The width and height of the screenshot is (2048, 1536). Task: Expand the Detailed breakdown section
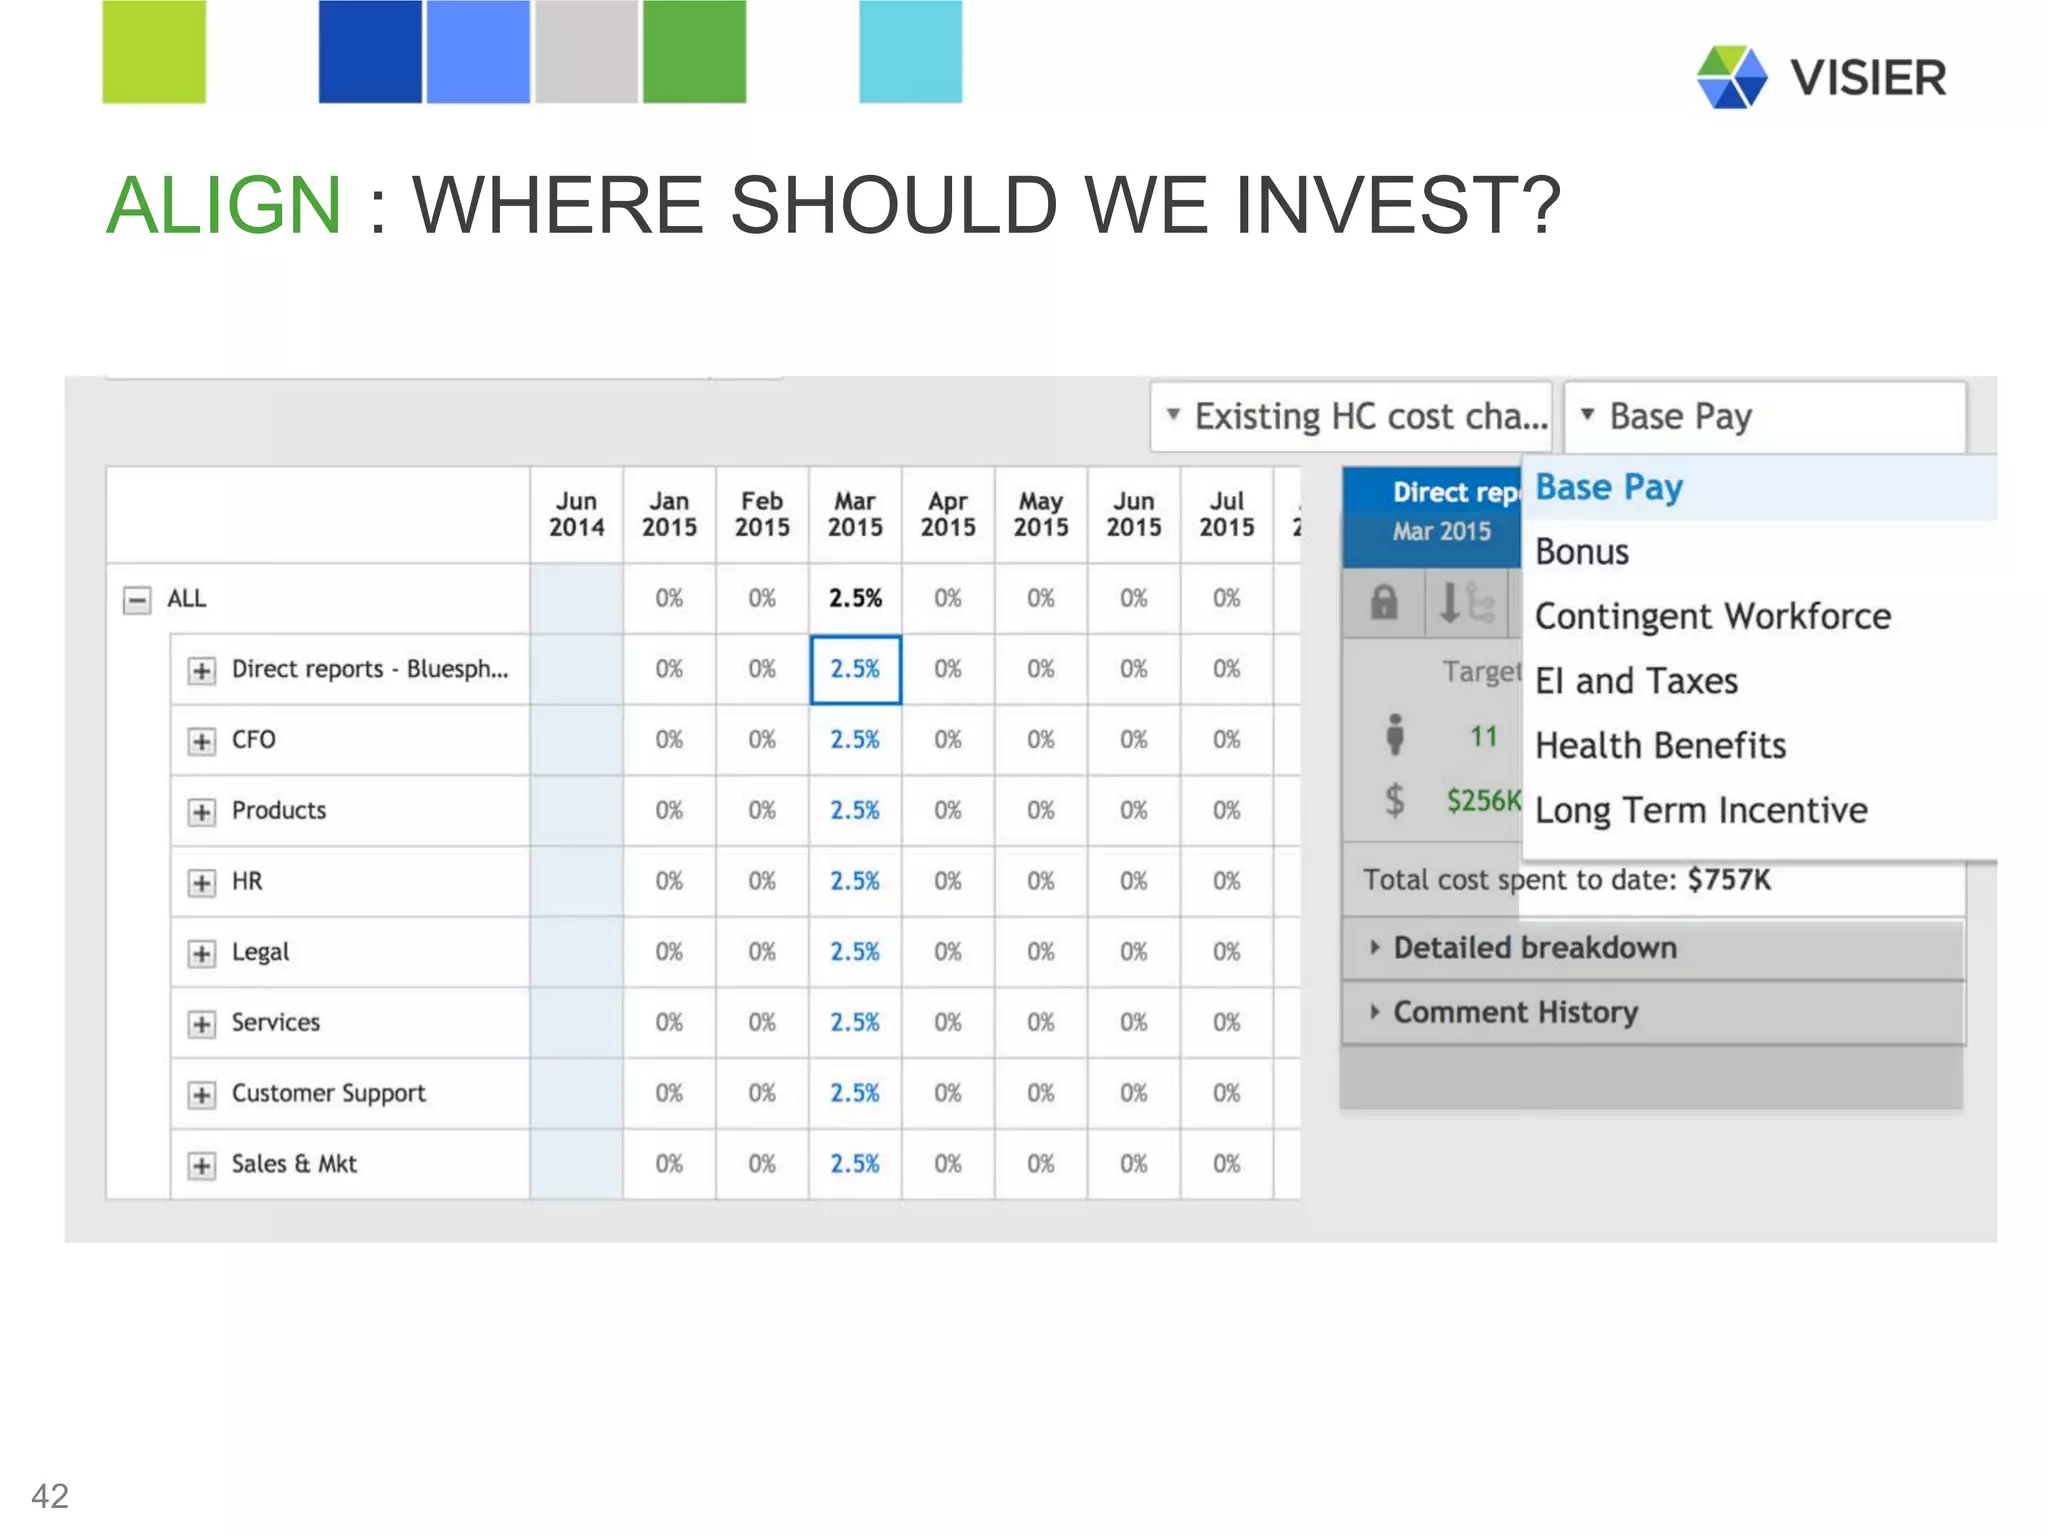pyautogui.click(x=1653, y=948)
